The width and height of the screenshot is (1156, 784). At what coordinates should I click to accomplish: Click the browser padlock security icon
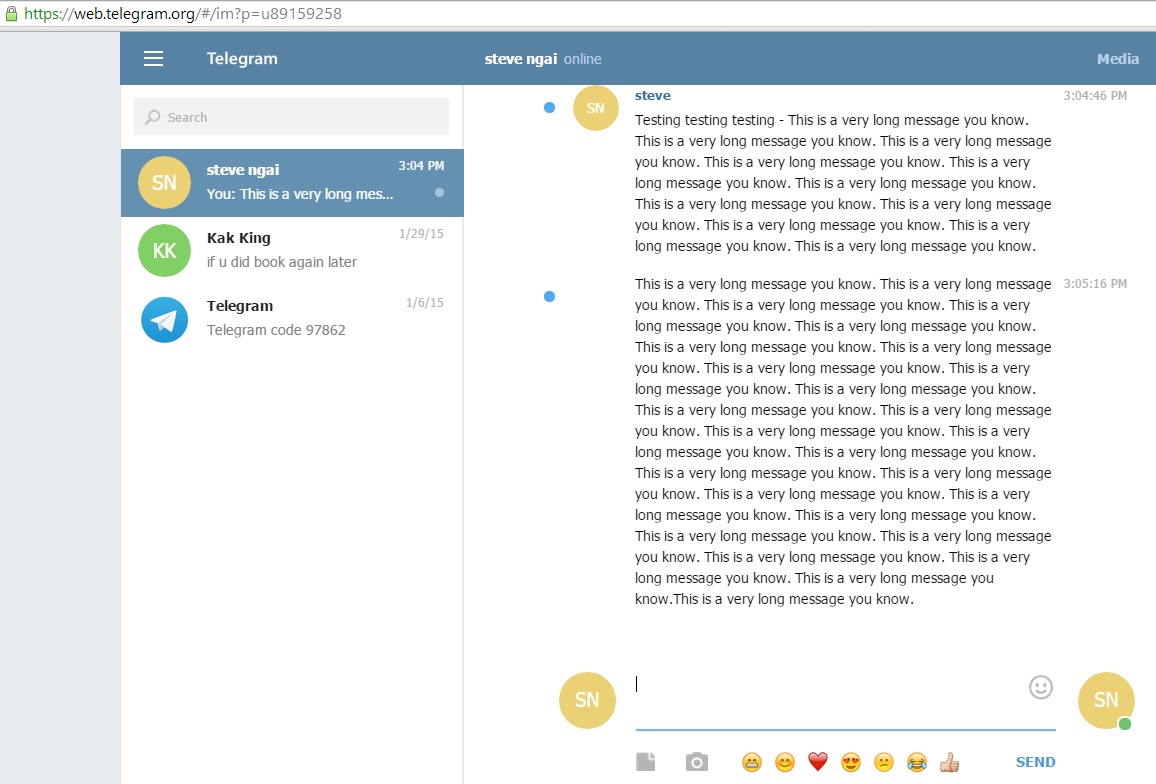[x=10, y=13]
